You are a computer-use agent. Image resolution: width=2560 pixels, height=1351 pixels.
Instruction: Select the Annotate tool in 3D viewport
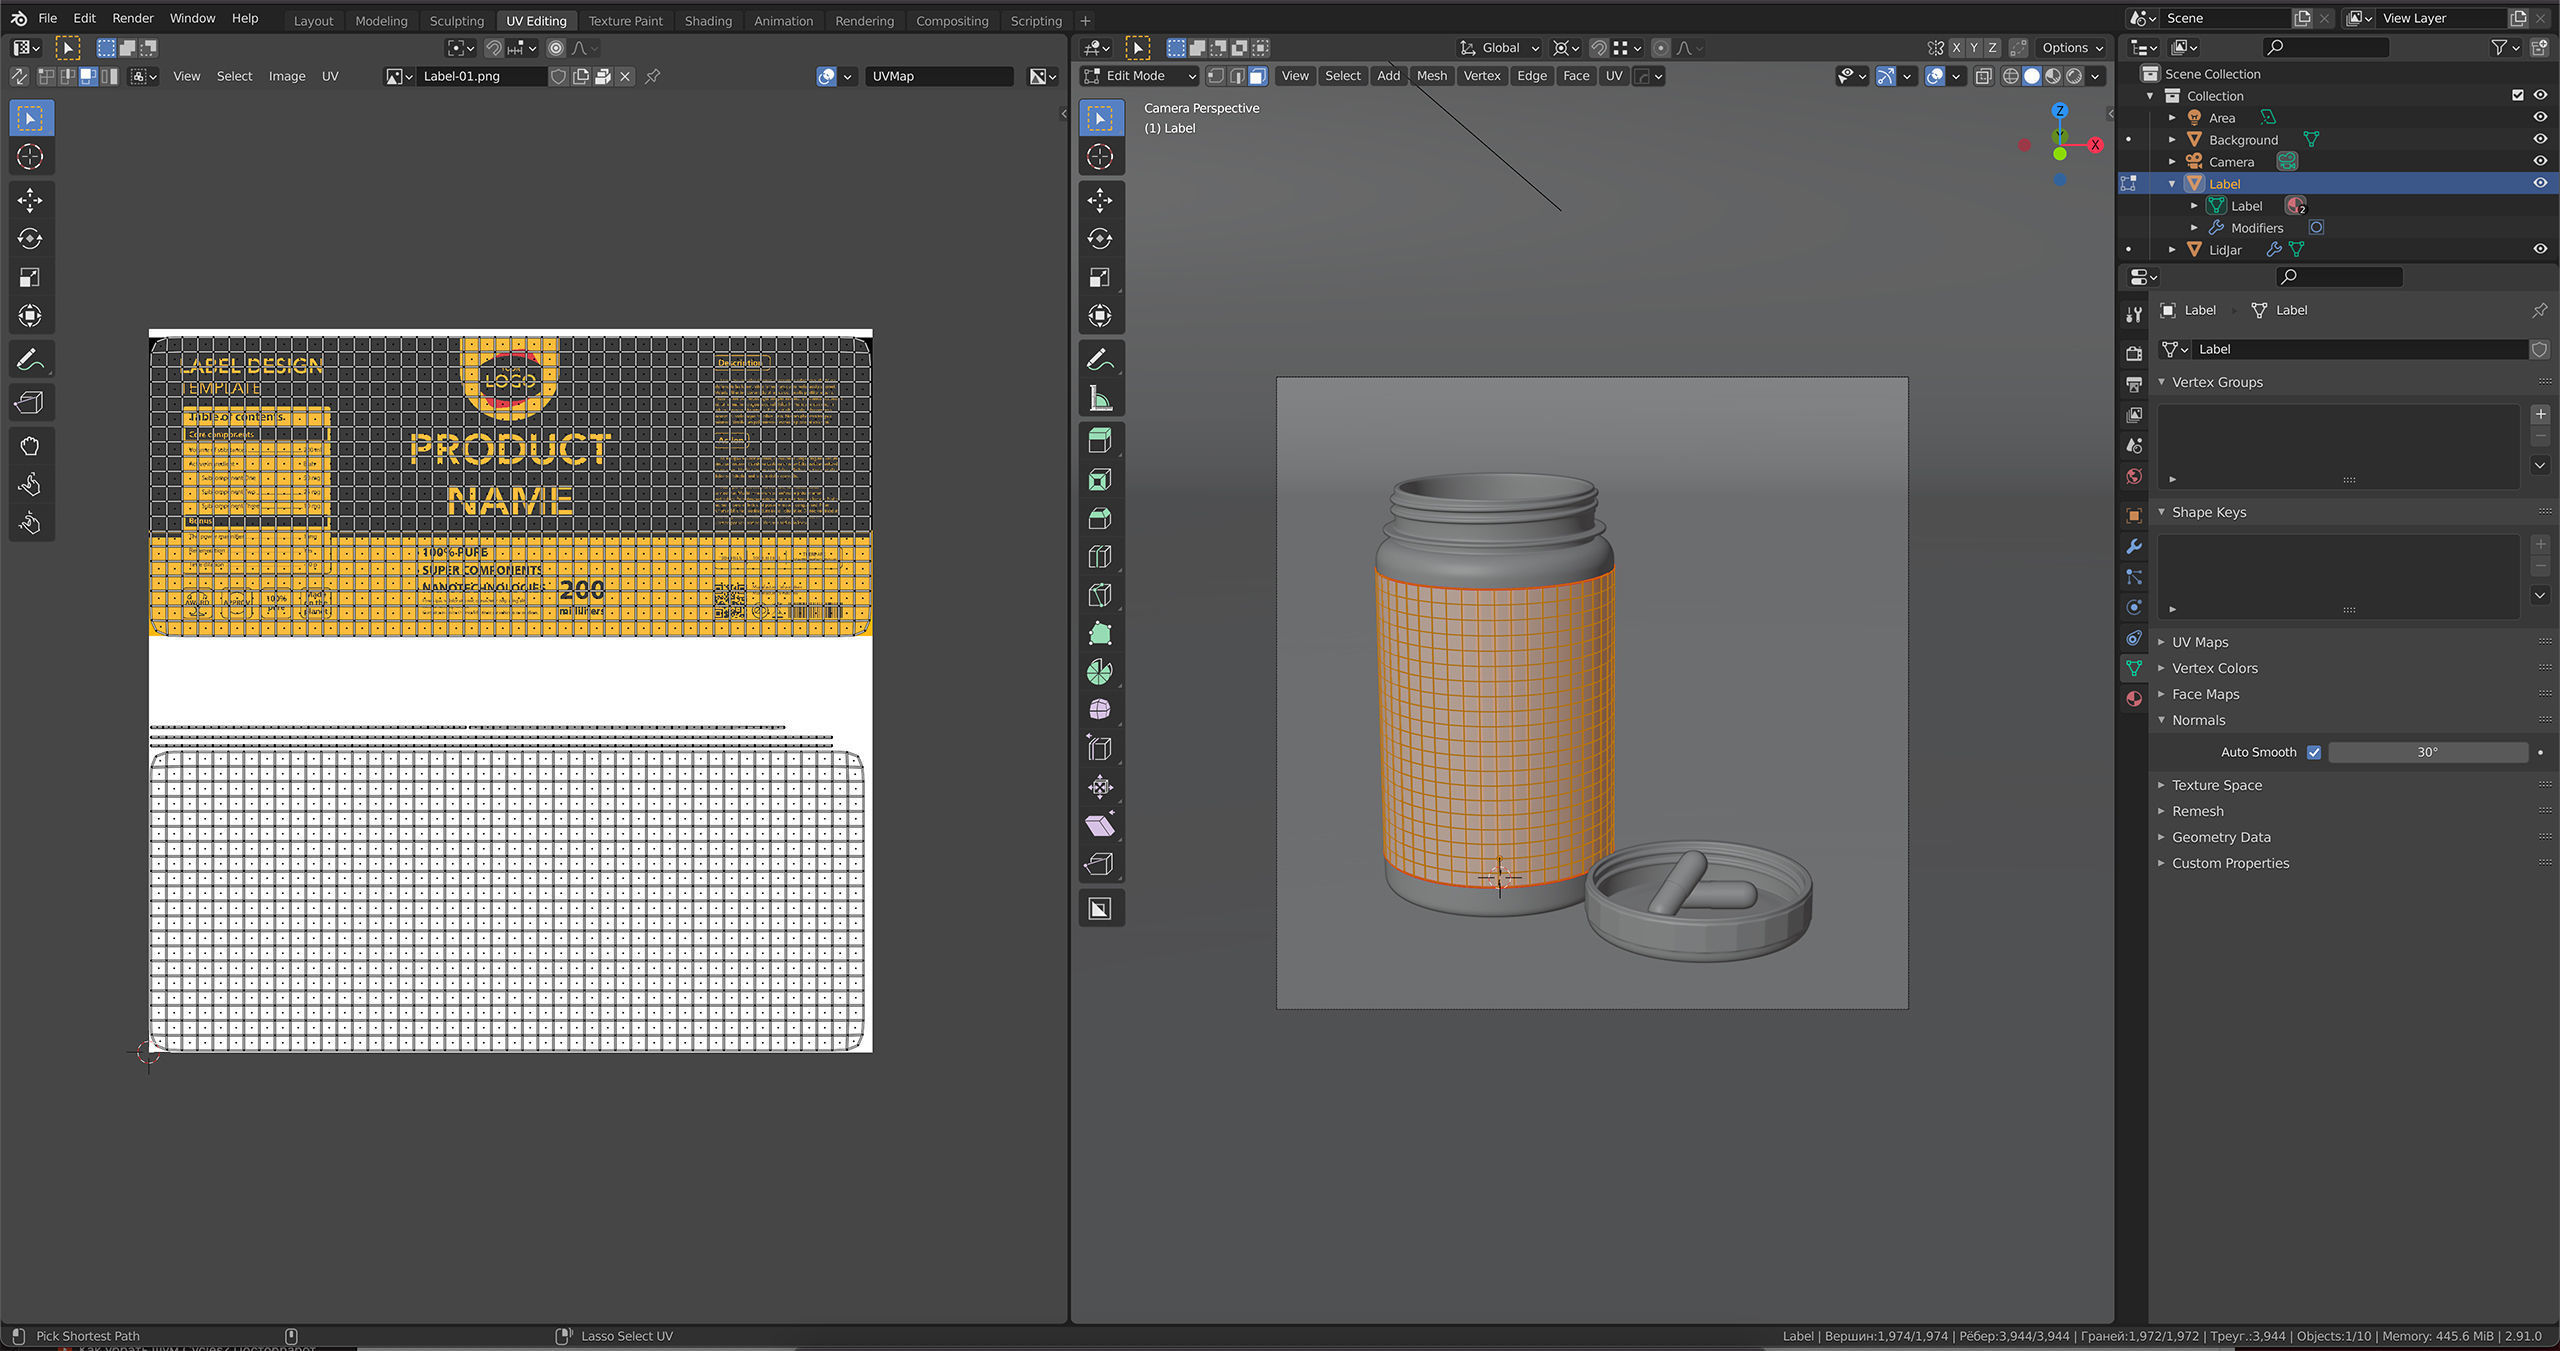coord(1100,360)
